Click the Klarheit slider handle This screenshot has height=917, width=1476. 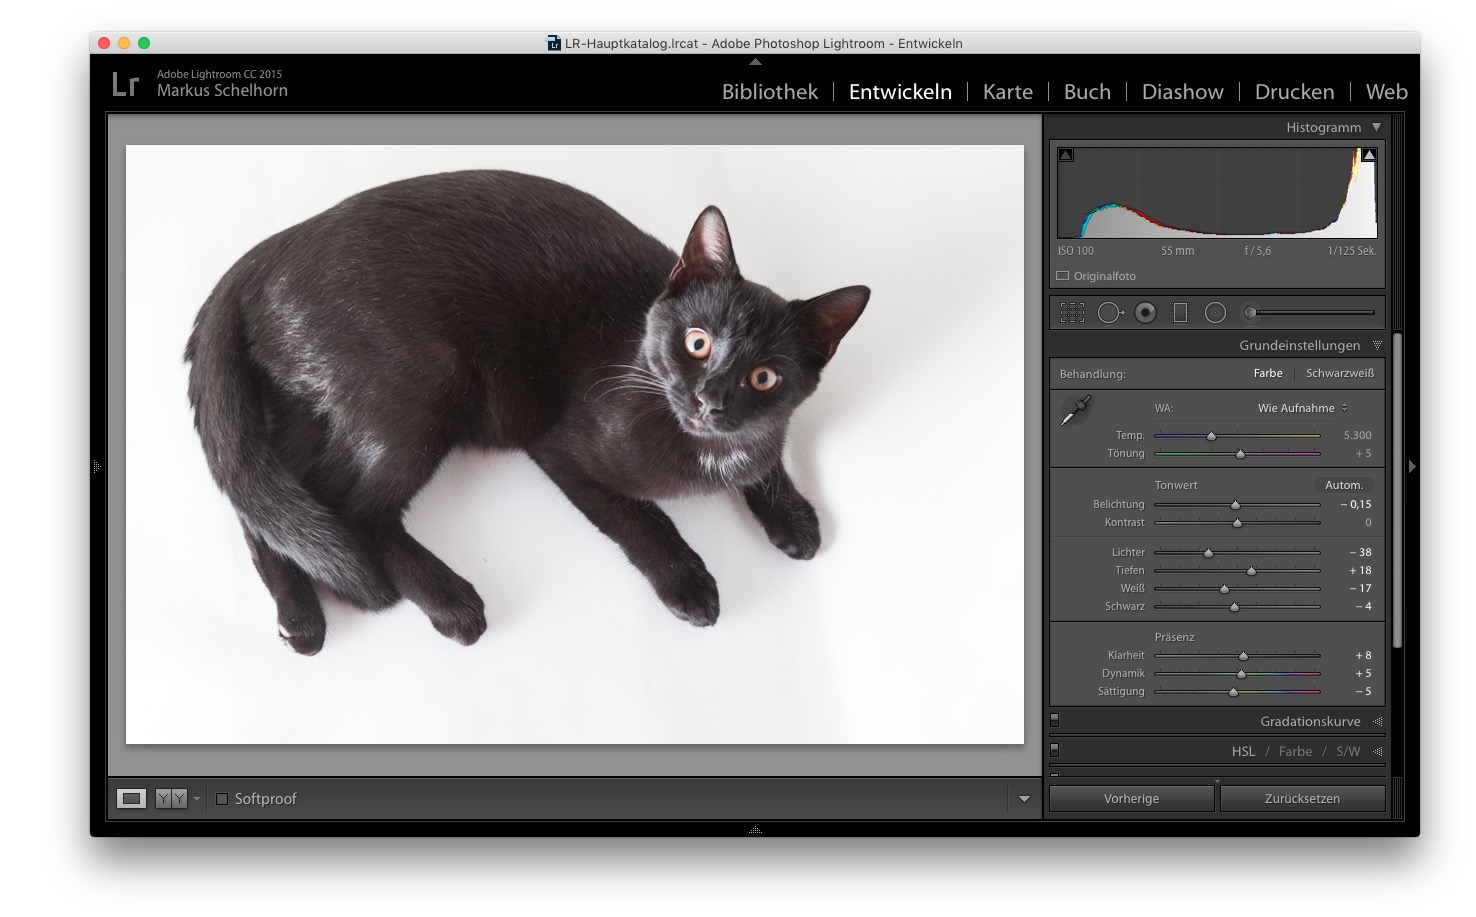click(x=1243, y=656)
